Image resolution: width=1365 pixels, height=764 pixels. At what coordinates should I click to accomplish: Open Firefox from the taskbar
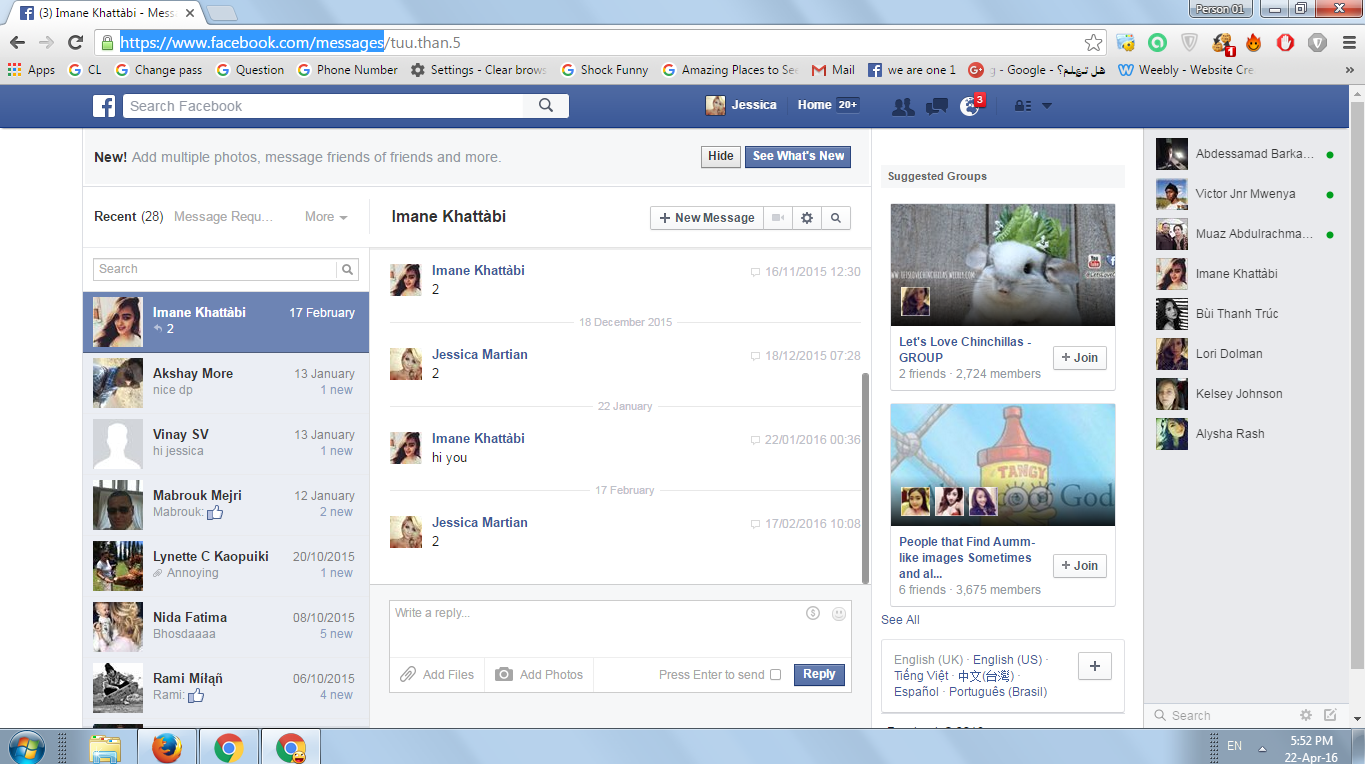point(167,747)
